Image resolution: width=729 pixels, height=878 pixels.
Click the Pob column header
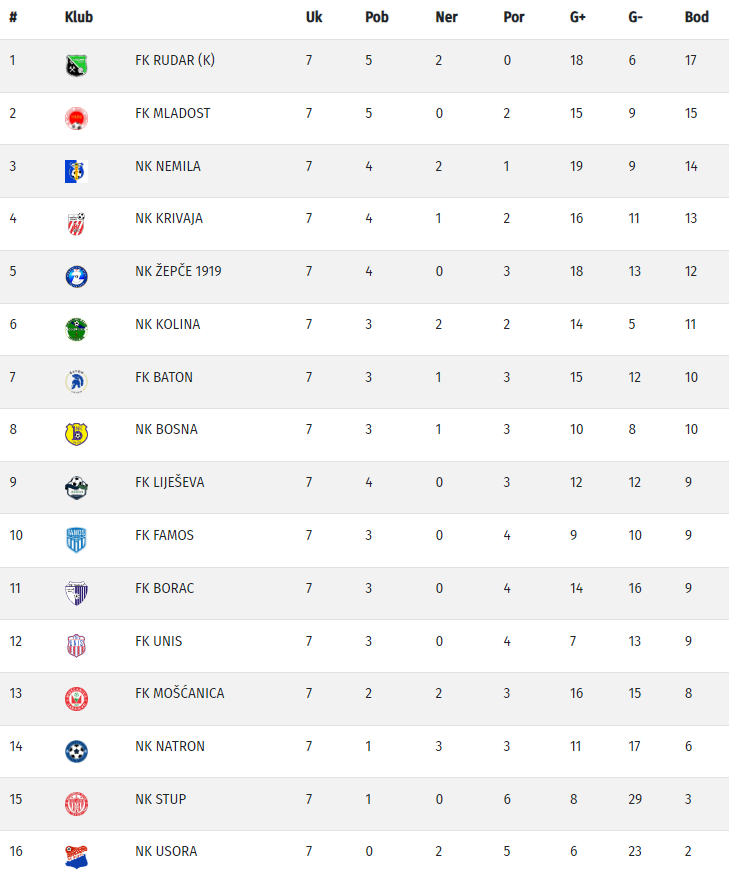coord(376,17)
